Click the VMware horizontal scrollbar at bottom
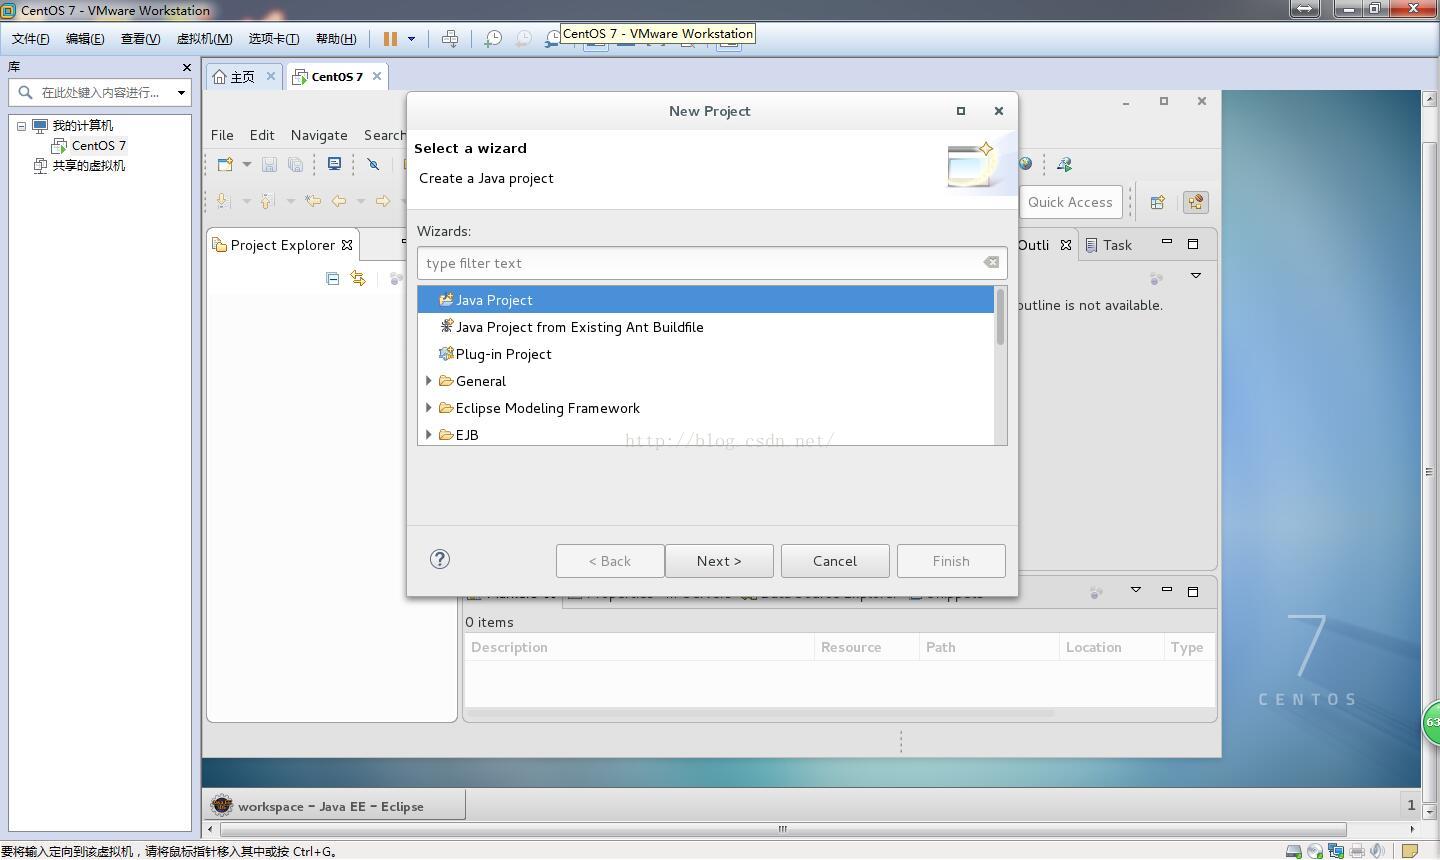The height and width of the screenshot is (860, 1440). pos(783,829)
